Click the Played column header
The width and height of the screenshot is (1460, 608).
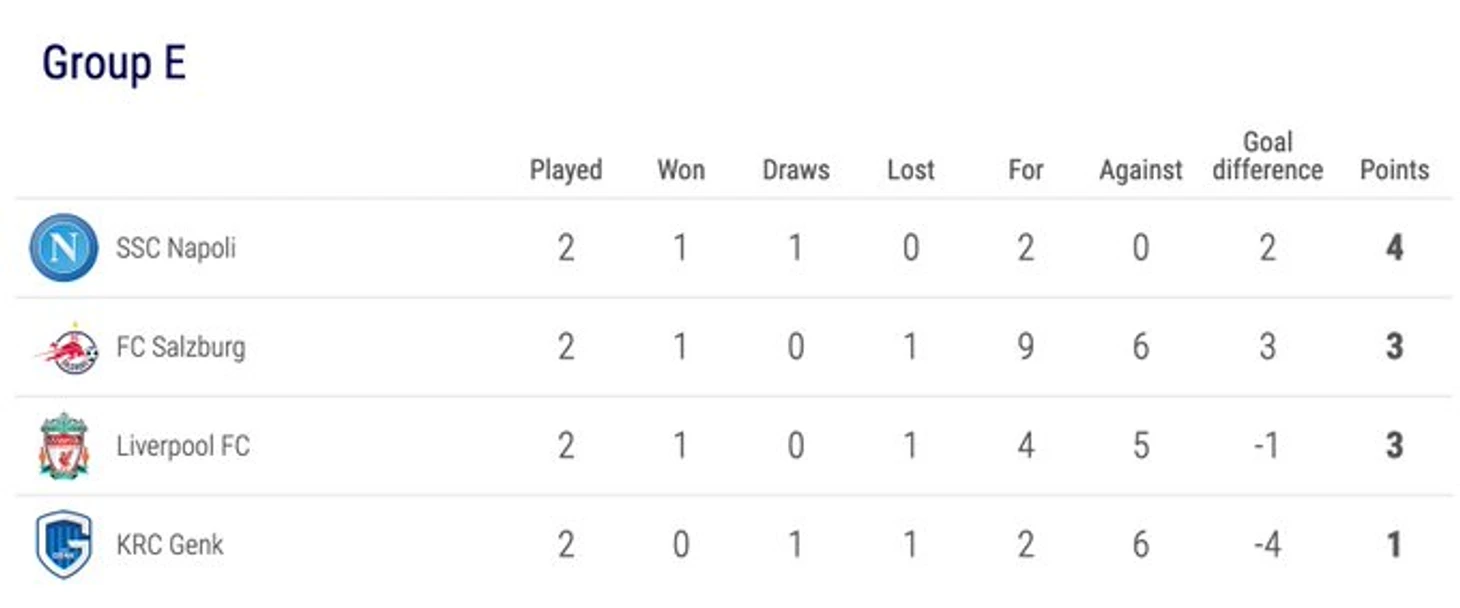tap(566, 170)
